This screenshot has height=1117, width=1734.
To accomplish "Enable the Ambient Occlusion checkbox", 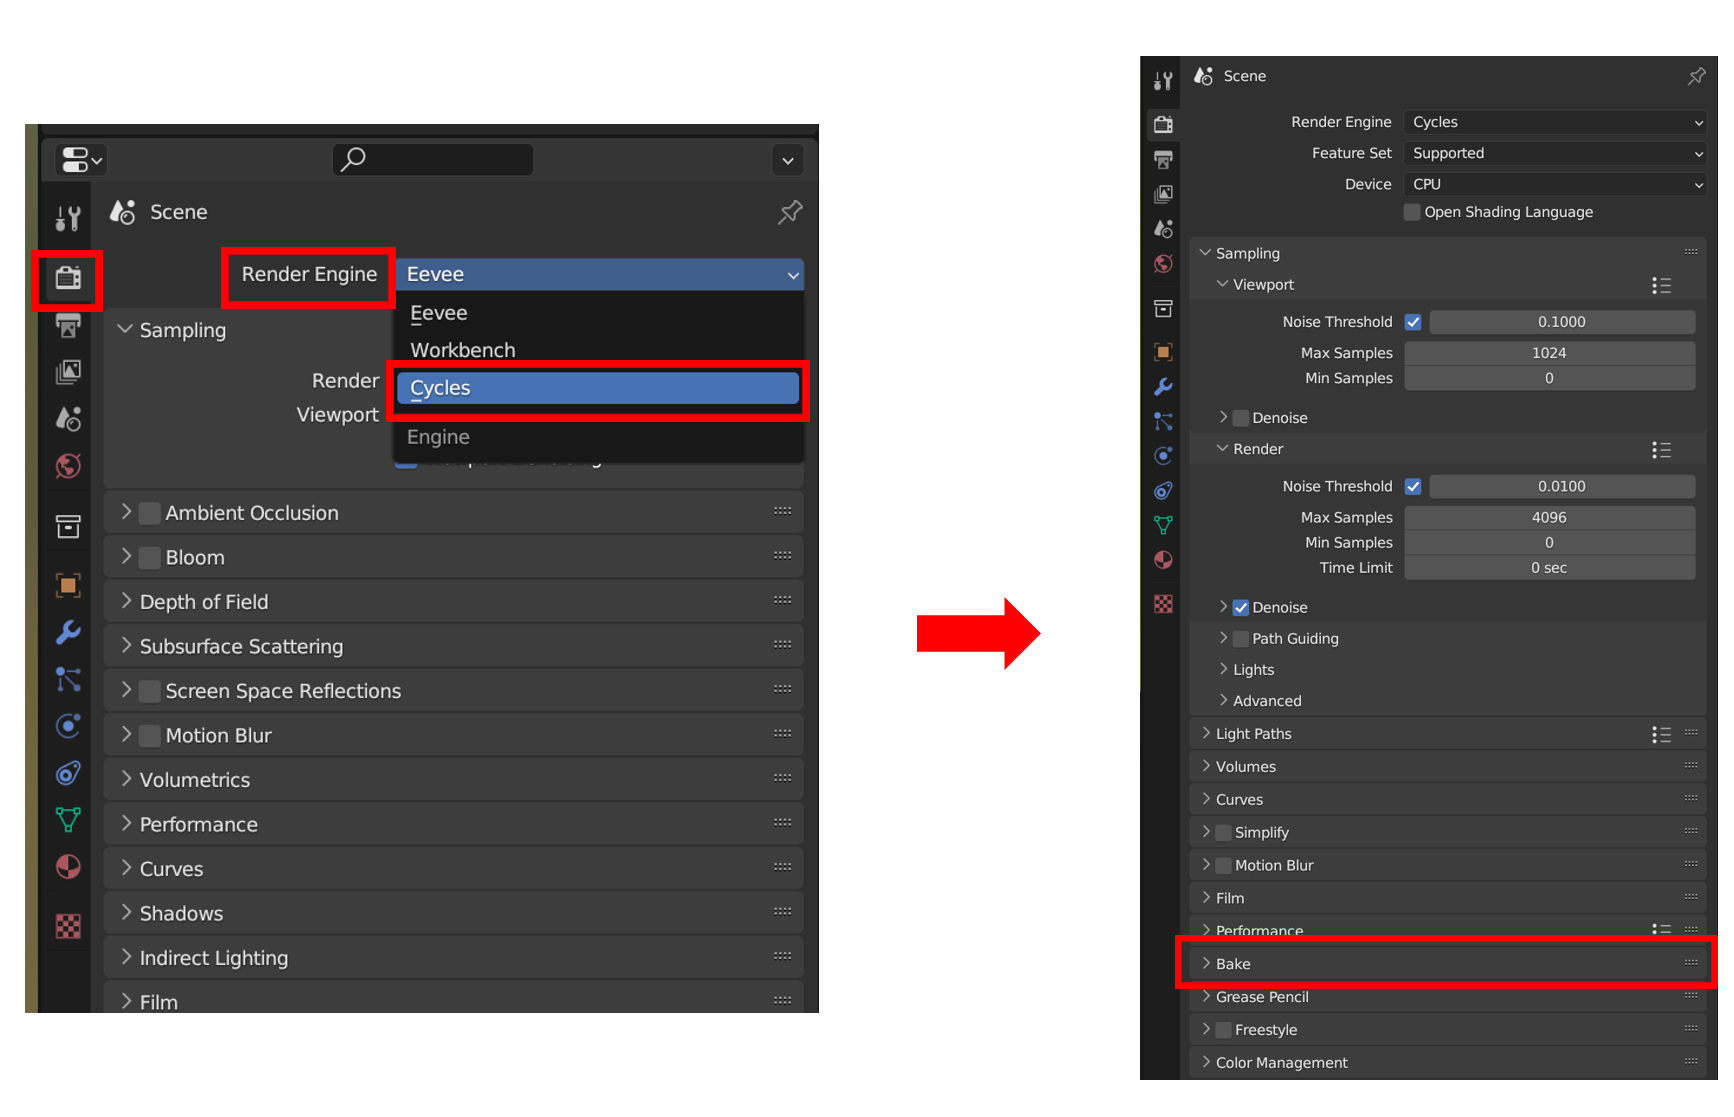I will tap(150, 513).
